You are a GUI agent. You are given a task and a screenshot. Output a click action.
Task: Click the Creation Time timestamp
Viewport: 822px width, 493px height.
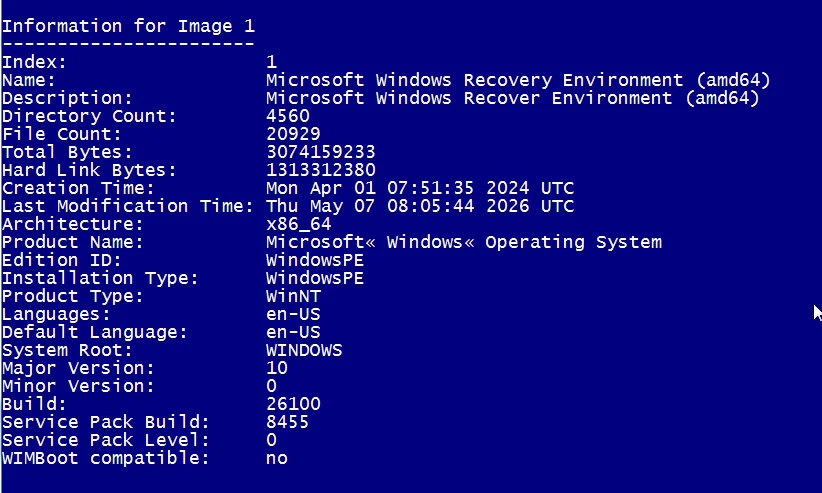pos(420,188)
